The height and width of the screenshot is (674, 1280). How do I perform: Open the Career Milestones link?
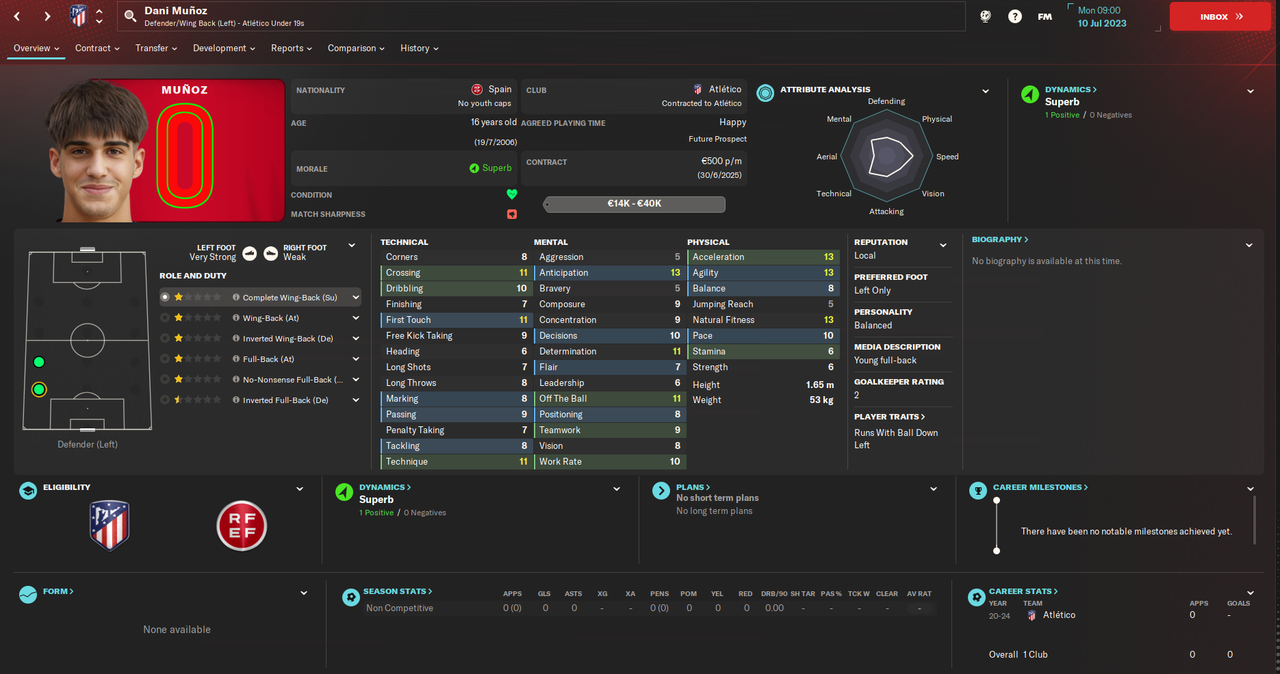[1040, 487]
